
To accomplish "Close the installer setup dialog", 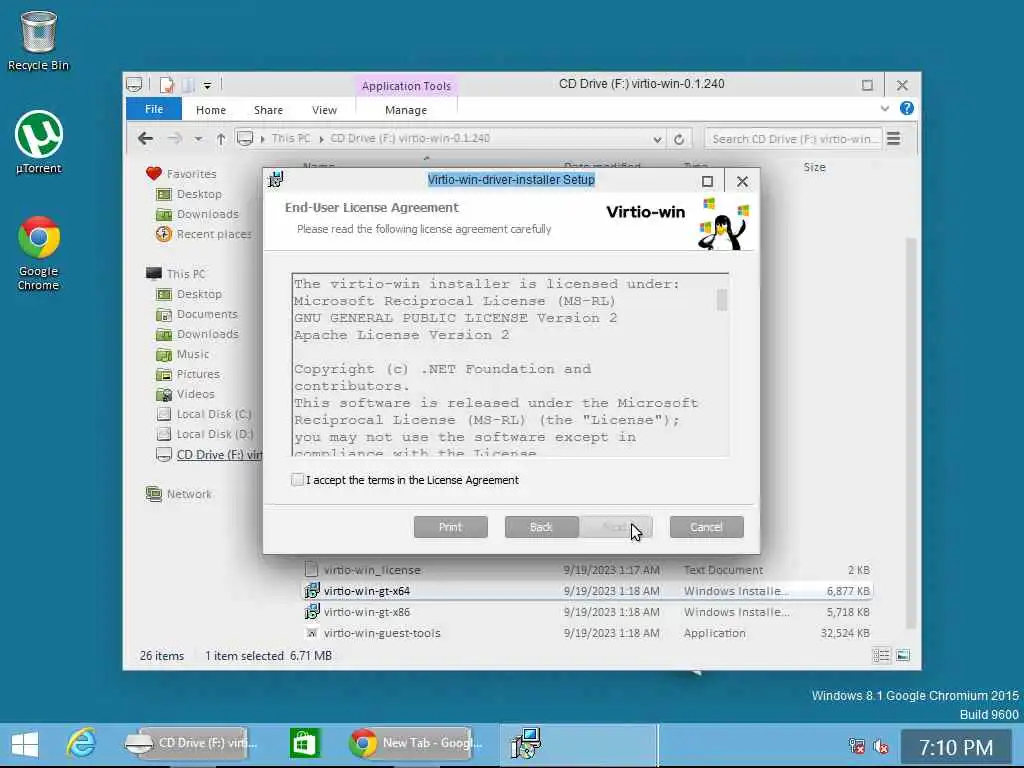I will pyautogui.click(x=742, y=181).
